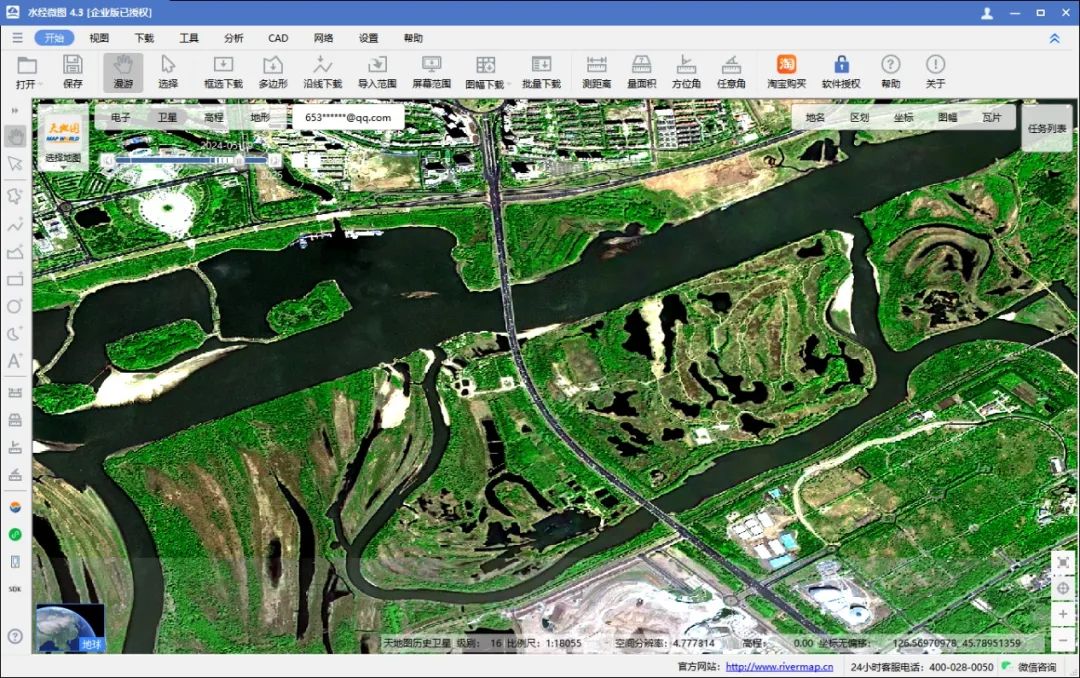Open the Network (网络) ribbon tab
This screenshot has height=678, width=1080.
(323, 38)
